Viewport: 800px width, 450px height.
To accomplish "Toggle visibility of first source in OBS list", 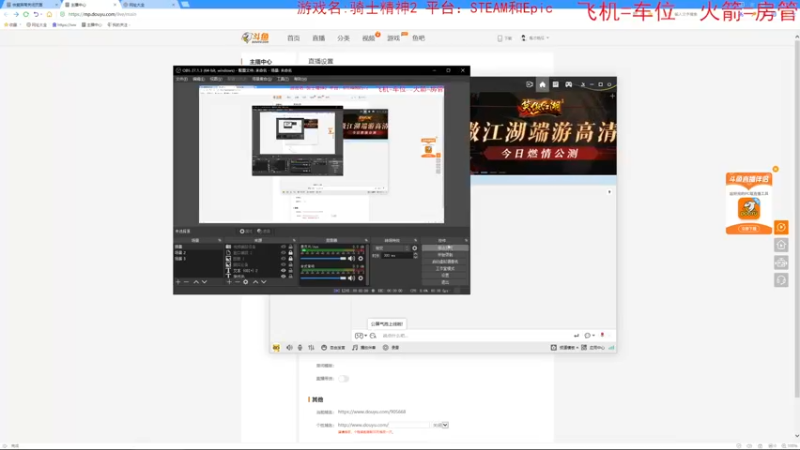I will [x=283, y=247].
